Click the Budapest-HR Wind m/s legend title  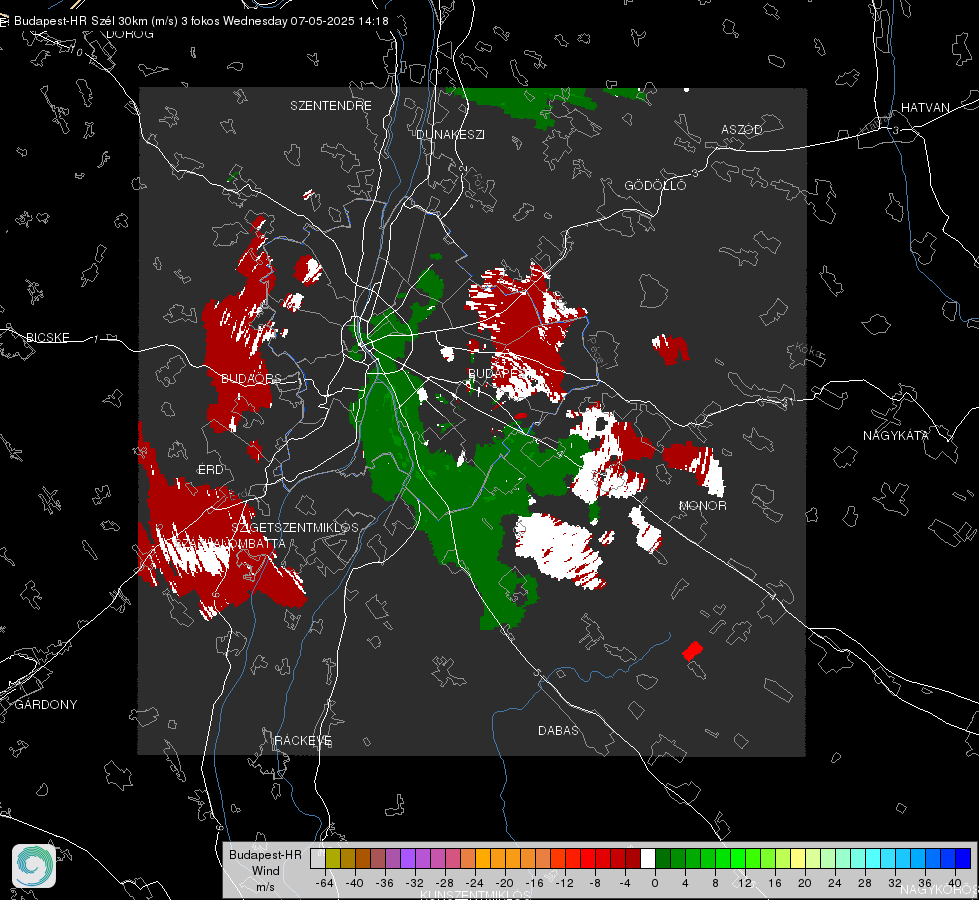265,870
